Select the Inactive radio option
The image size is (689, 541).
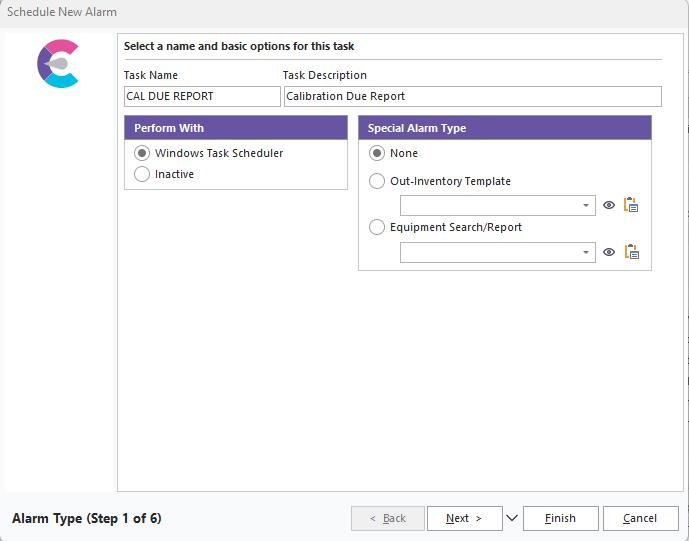pos(142,174)
